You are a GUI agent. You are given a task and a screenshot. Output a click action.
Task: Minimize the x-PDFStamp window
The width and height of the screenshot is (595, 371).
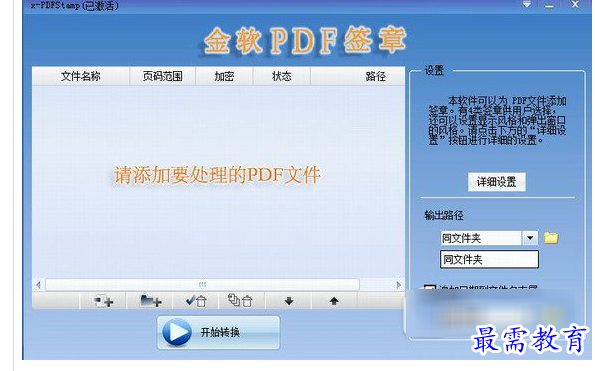point(549,6)
